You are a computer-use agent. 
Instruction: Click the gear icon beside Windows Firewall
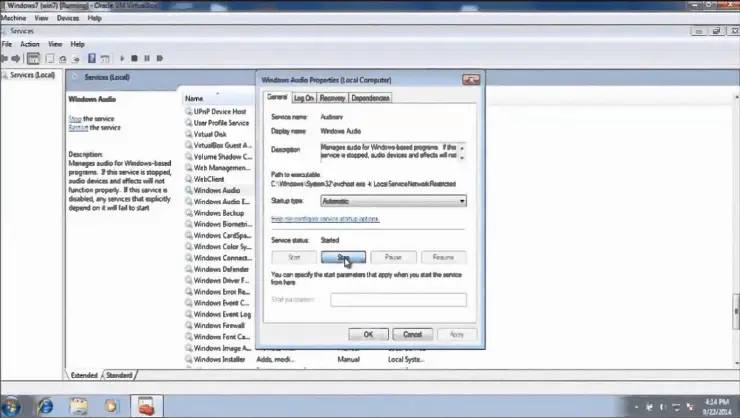(x=188, y=326)
